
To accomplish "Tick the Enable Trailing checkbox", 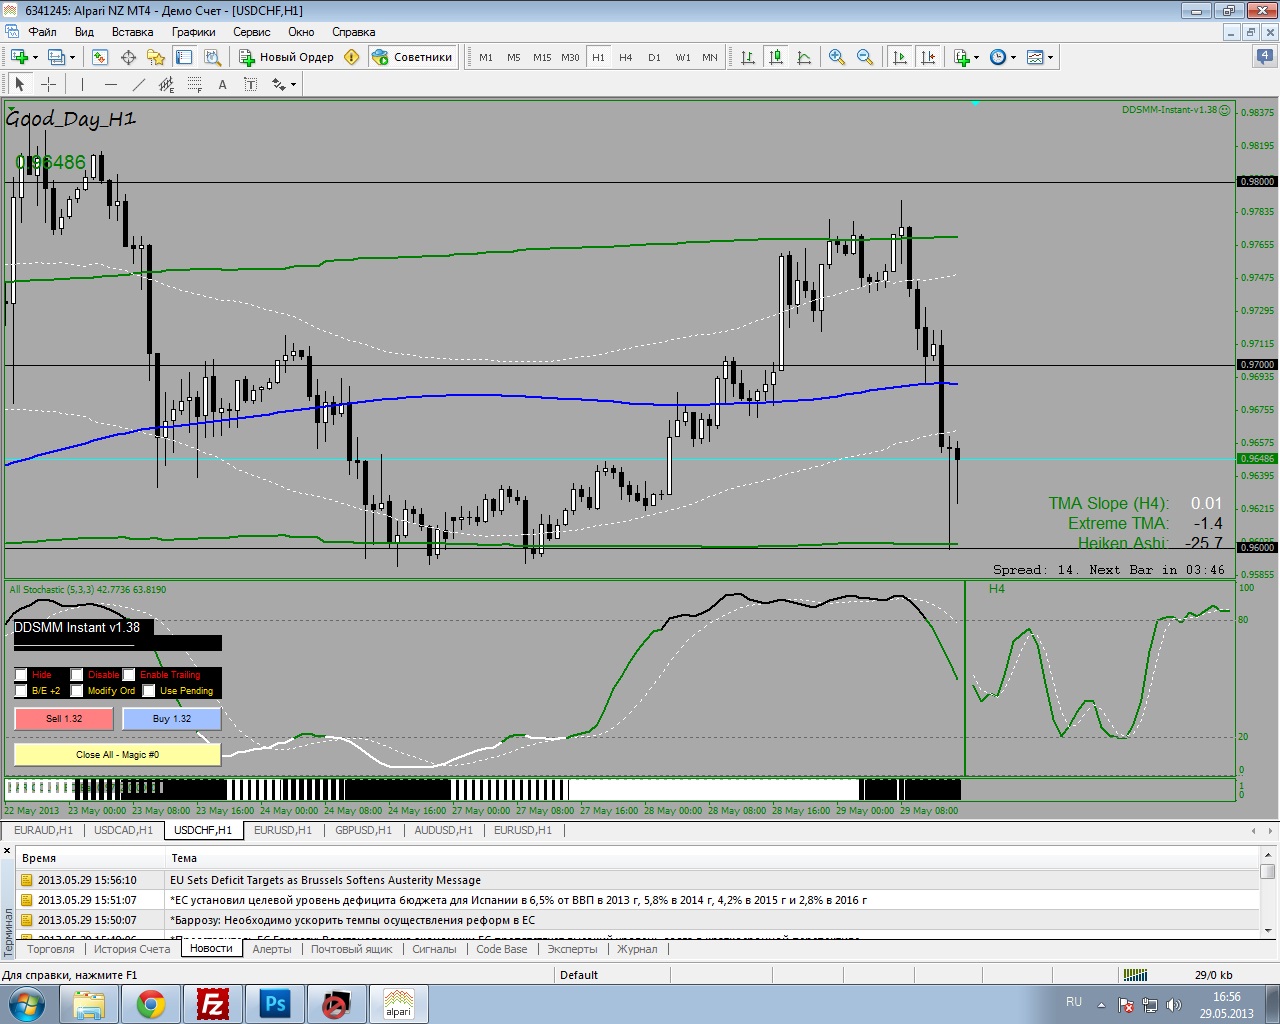I will (x=129, y=675).
